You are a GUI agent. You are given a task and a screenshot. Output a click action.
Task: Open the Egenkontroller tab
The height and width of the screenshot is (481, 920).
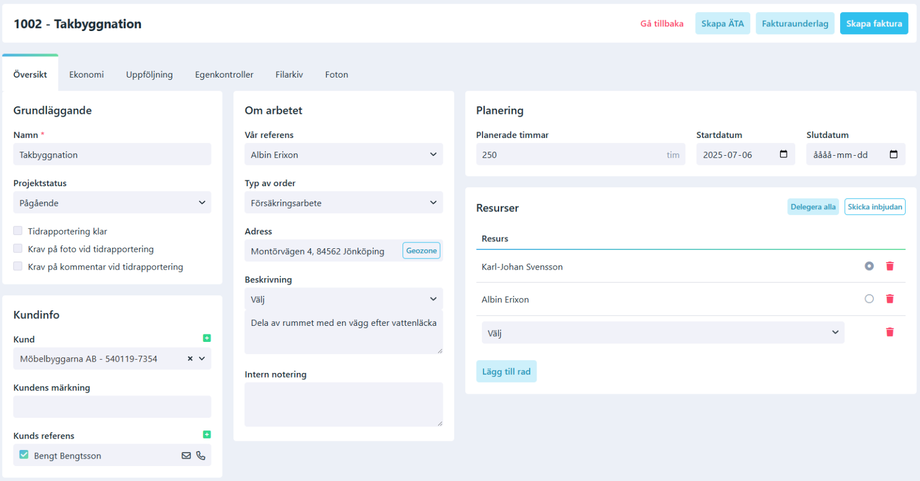224,75
